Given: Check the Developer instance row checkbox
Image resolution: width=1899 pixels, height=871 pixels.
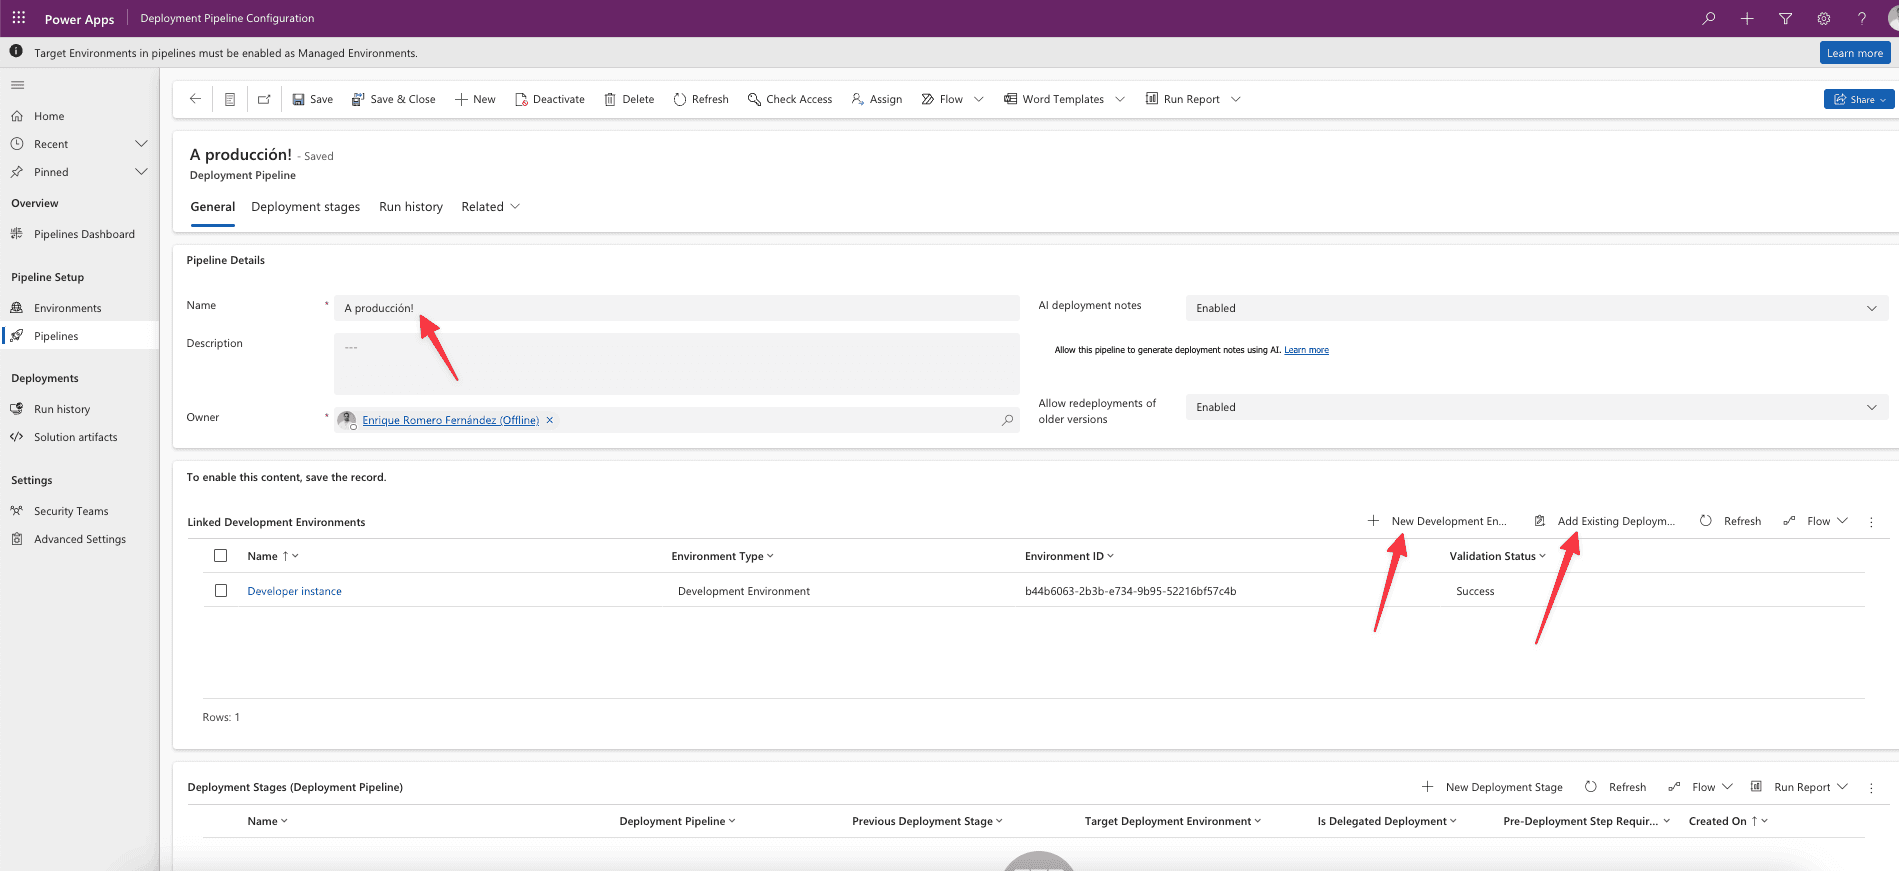Looking at the screenshot, I should tap(221, 591).
